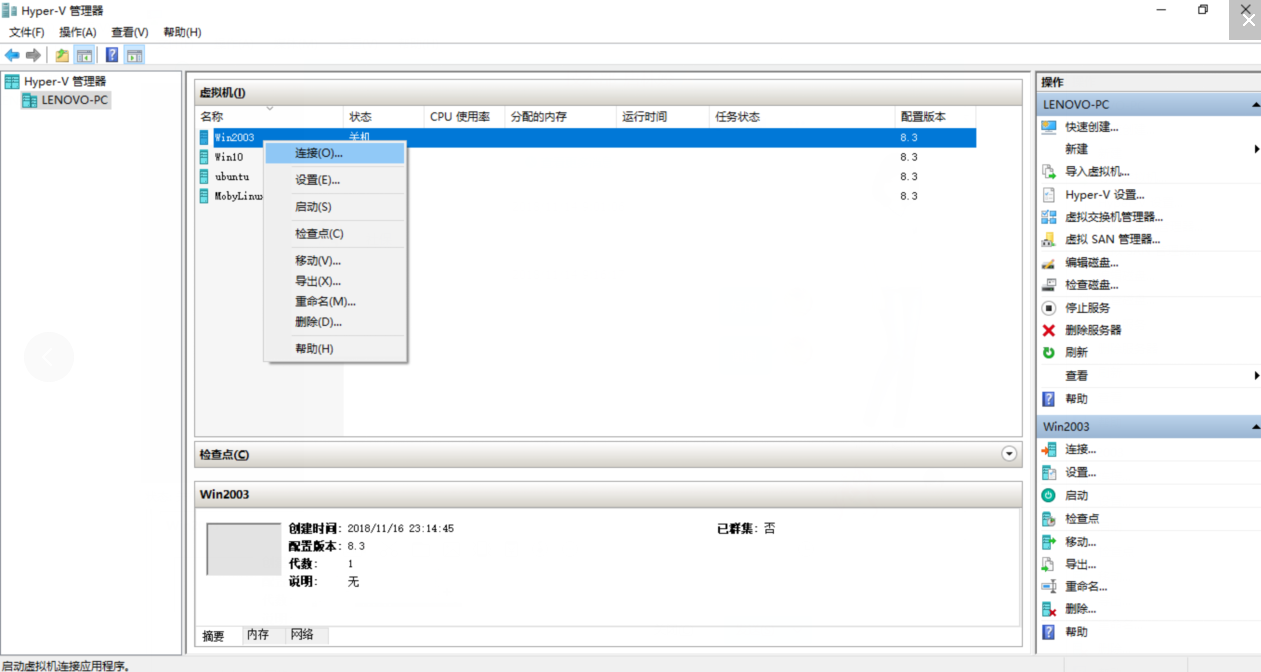Switch to the 摘要 tab
The width and height of the screenshot is (1261, 672).
pos(214,635)
